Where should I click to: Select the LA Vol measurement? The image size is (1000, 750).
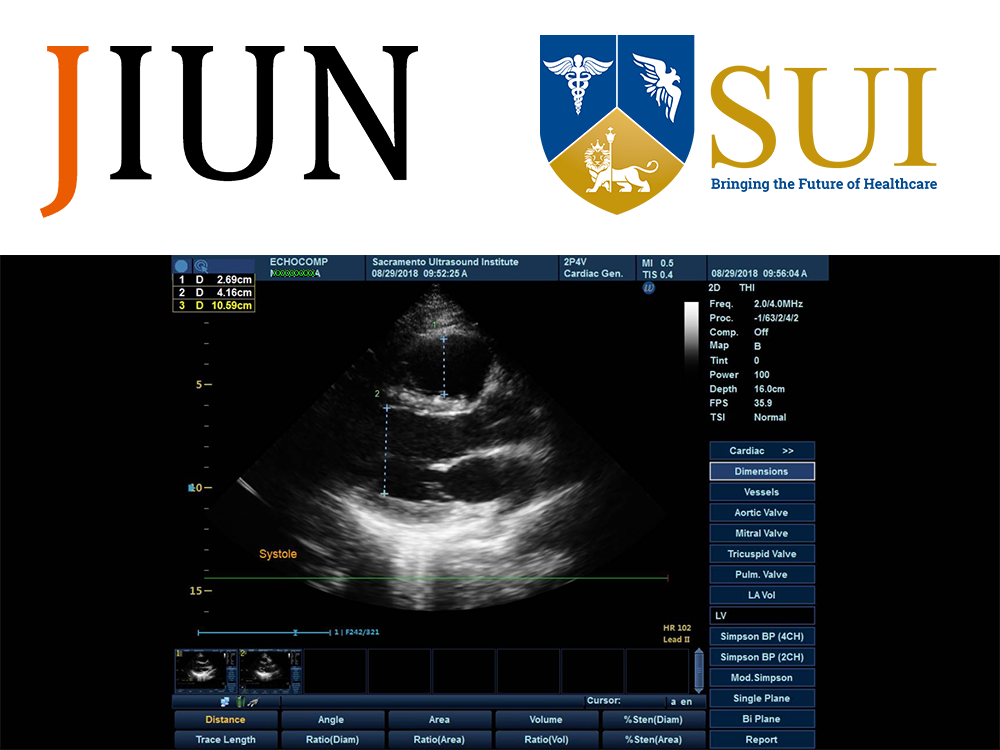coord(762,595)
